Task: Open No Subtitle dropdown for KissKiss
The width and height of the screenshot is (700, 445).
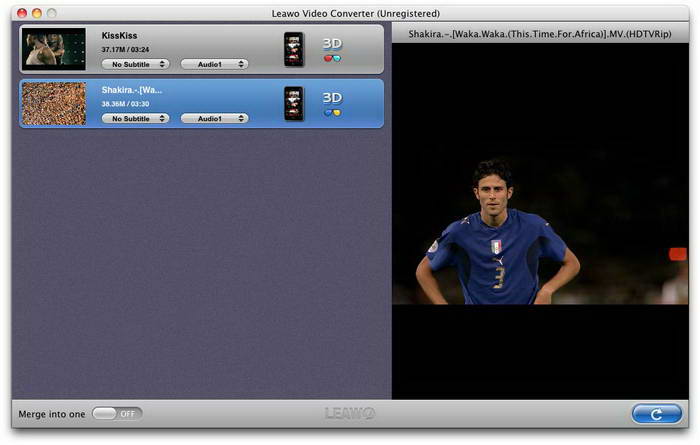Action: point(135,64)
